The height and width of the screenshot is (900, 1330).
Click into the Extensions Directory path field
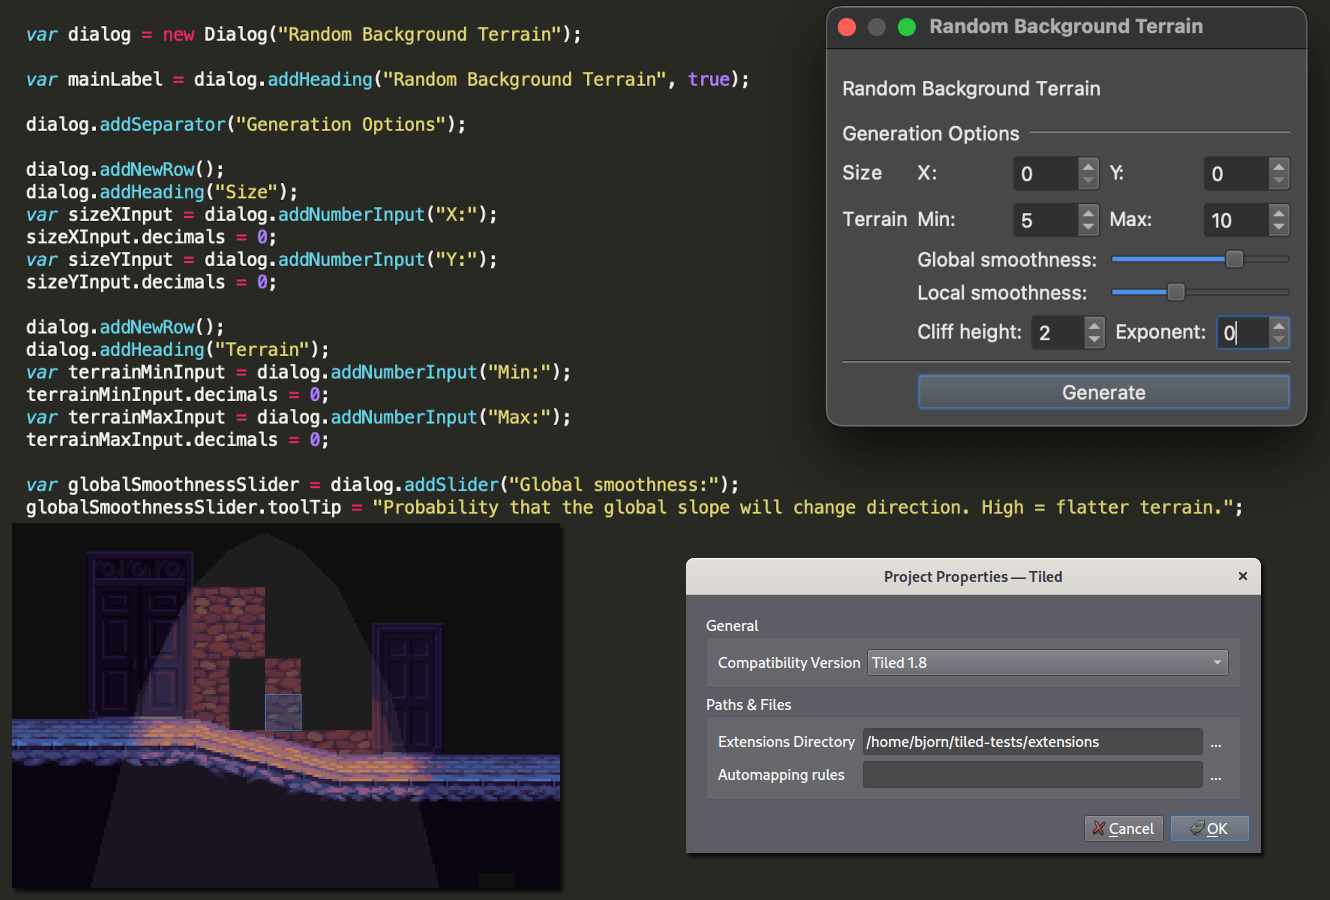(1033, 742)
